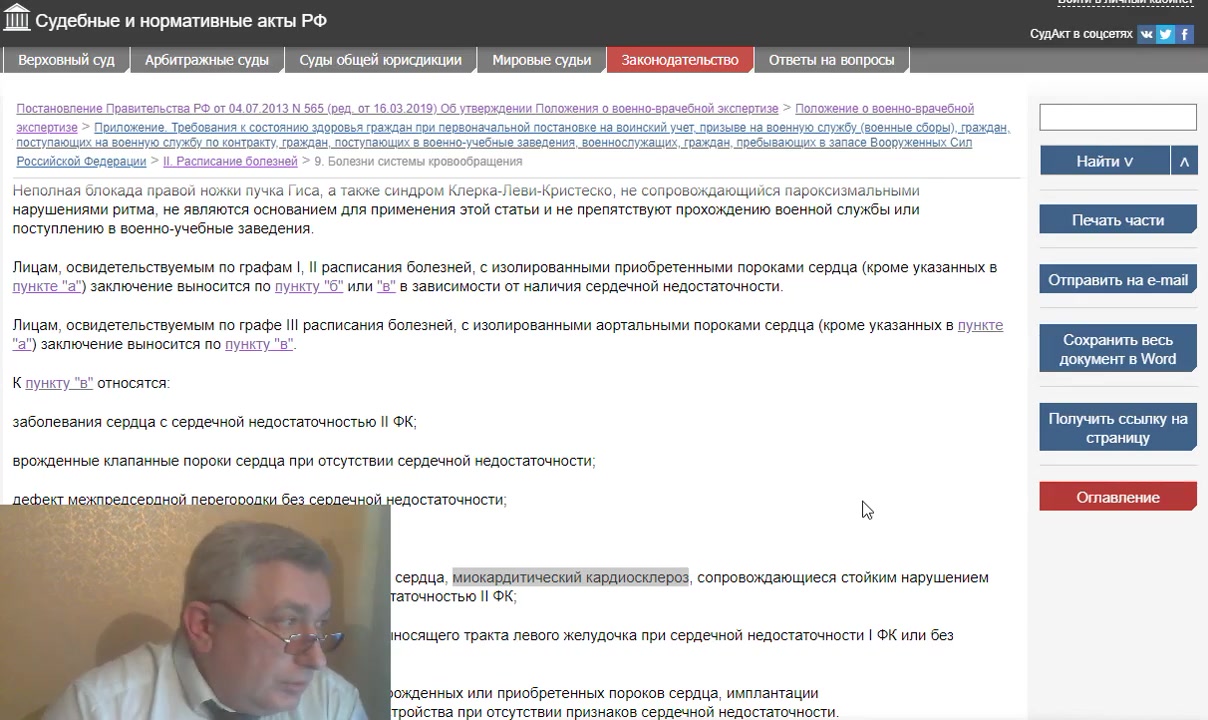Open the Facebook social icon
The image size is (1208, 720).
[1185, 34]
